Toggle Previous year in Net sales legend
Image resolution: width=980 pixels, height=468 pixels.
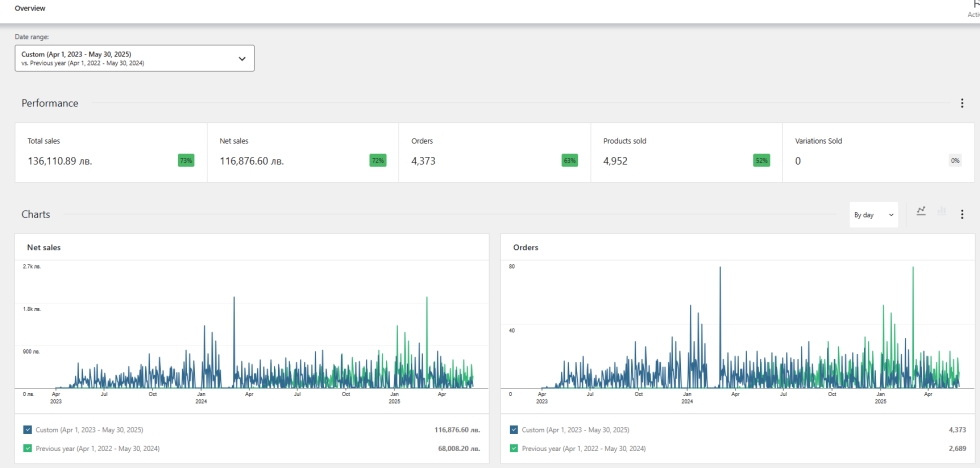click(x=27, y=448)
